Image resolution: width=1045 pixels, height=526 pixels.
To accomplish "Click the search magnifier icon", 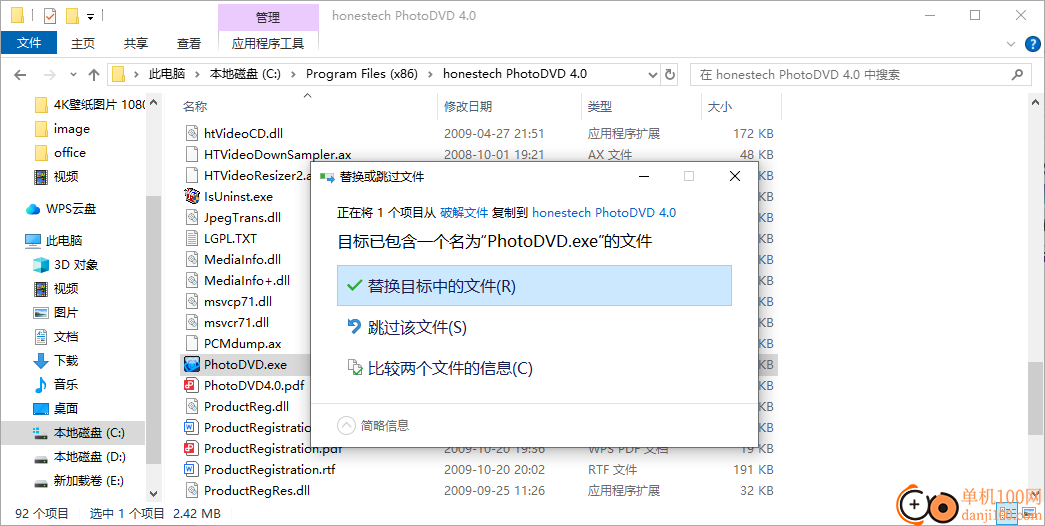I will tap(1017, 75).
